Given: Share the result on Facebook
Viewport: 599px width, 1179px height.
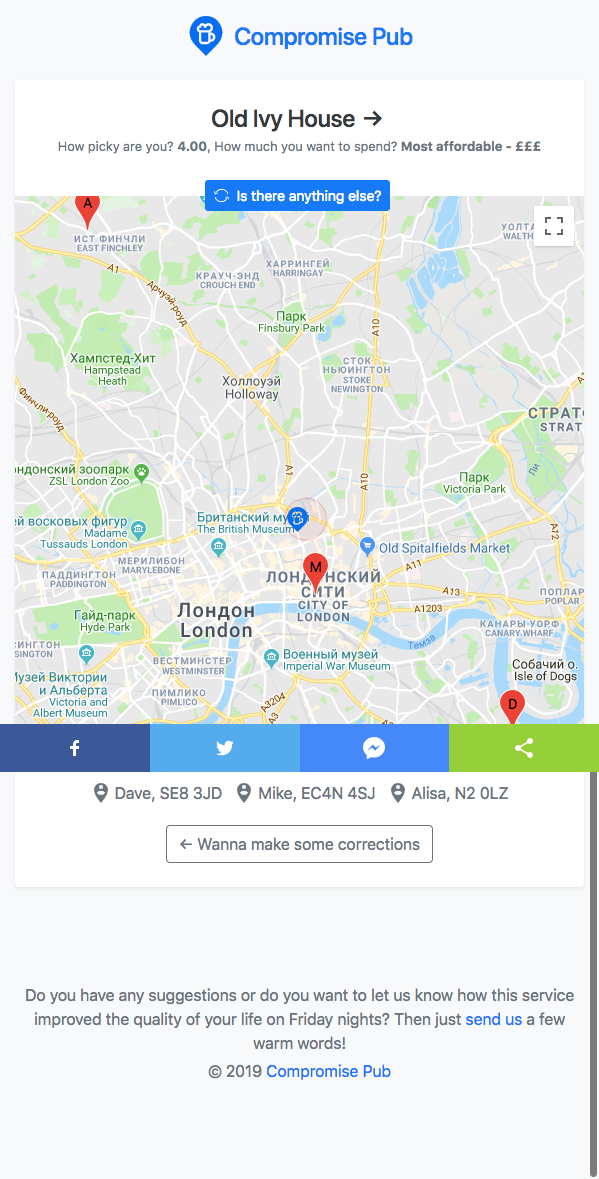Looking at the screenshot, I should point(75,747).
